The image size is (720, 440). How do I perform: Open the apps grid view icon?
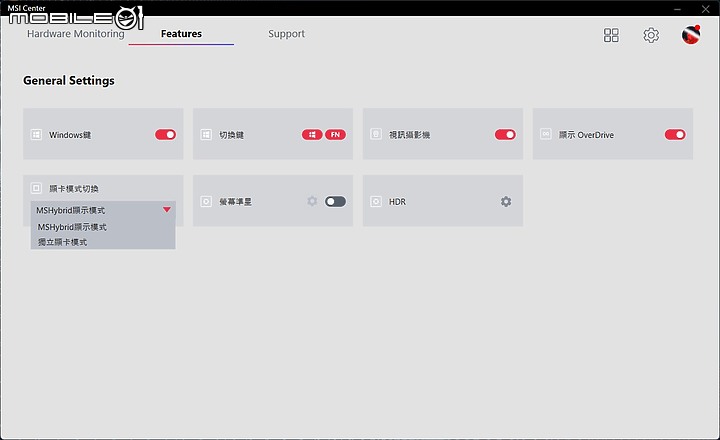point(611,35)
